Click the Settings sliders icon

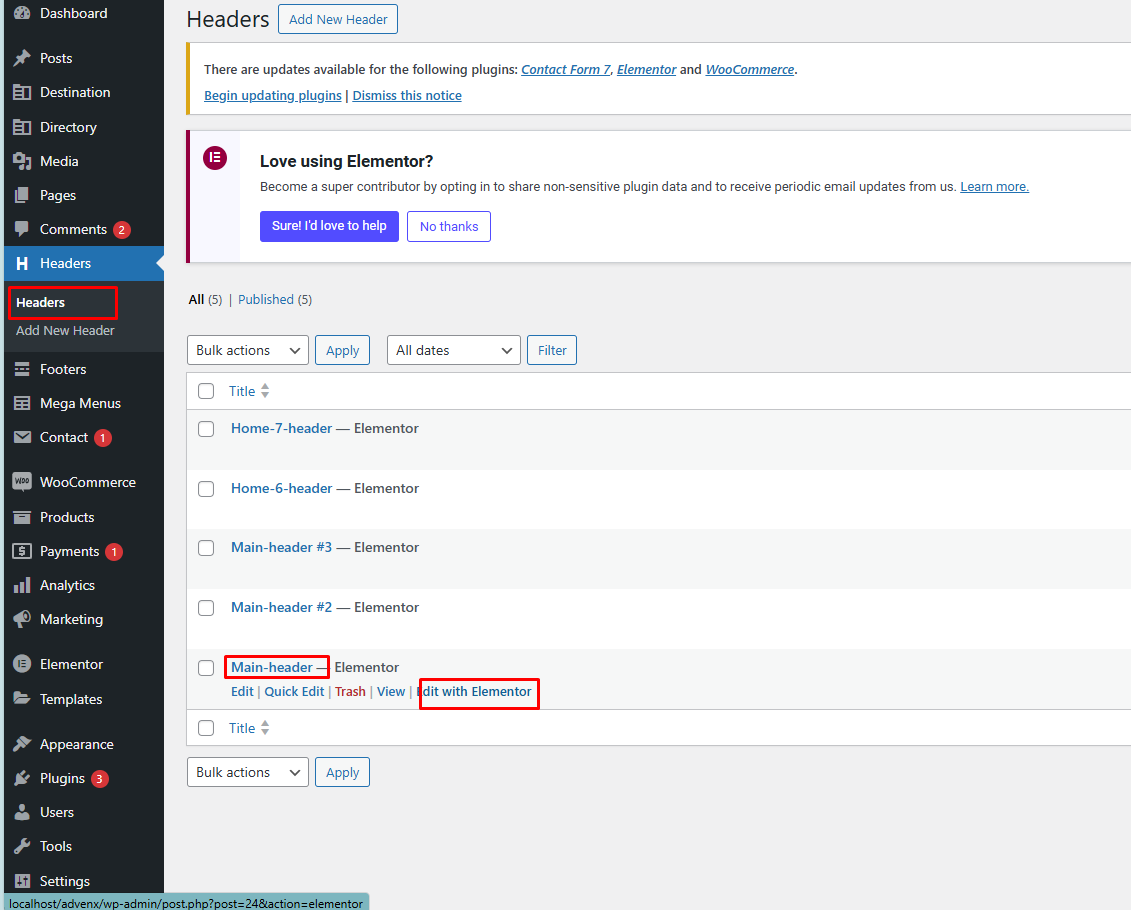click(x=22, y=880)
